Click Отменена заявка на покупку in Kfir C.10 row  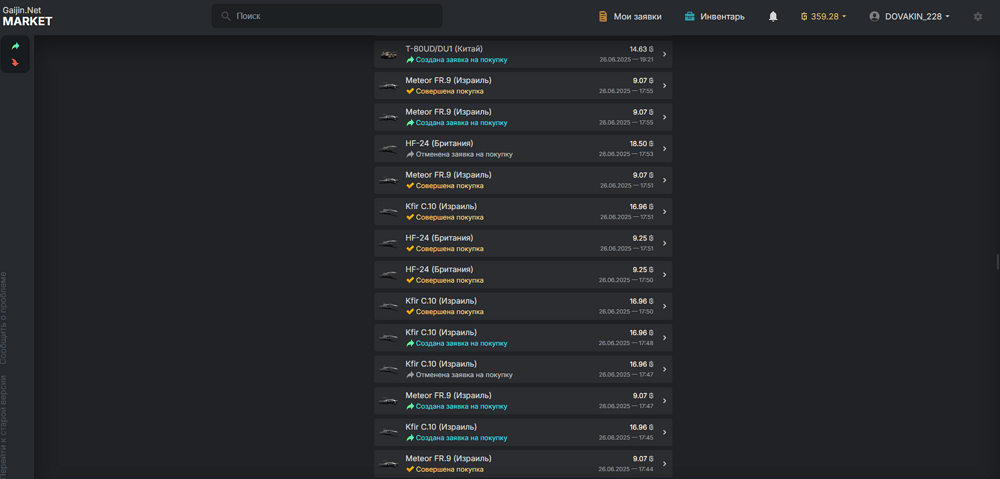464,375
